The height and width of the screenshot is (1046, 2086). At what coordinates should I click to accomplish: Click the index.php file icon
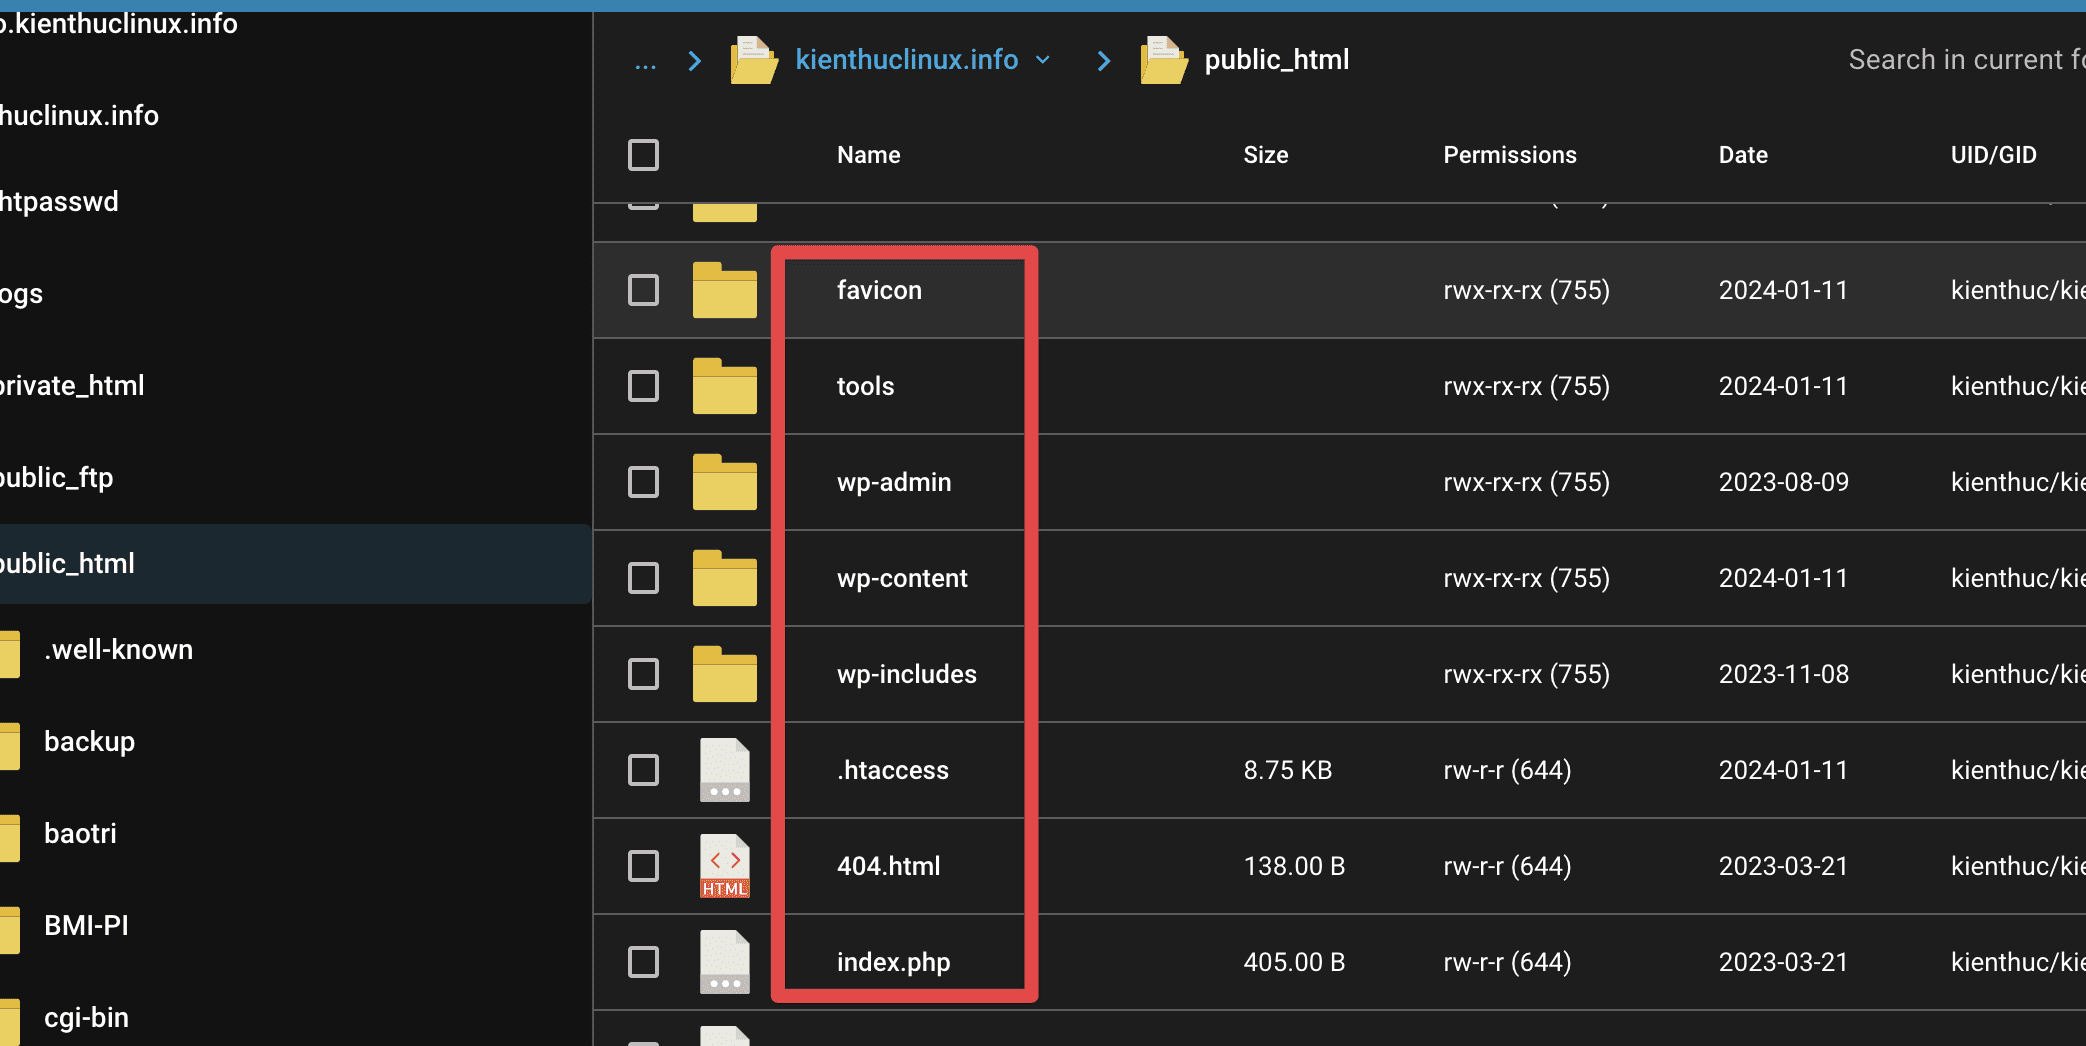724,962
